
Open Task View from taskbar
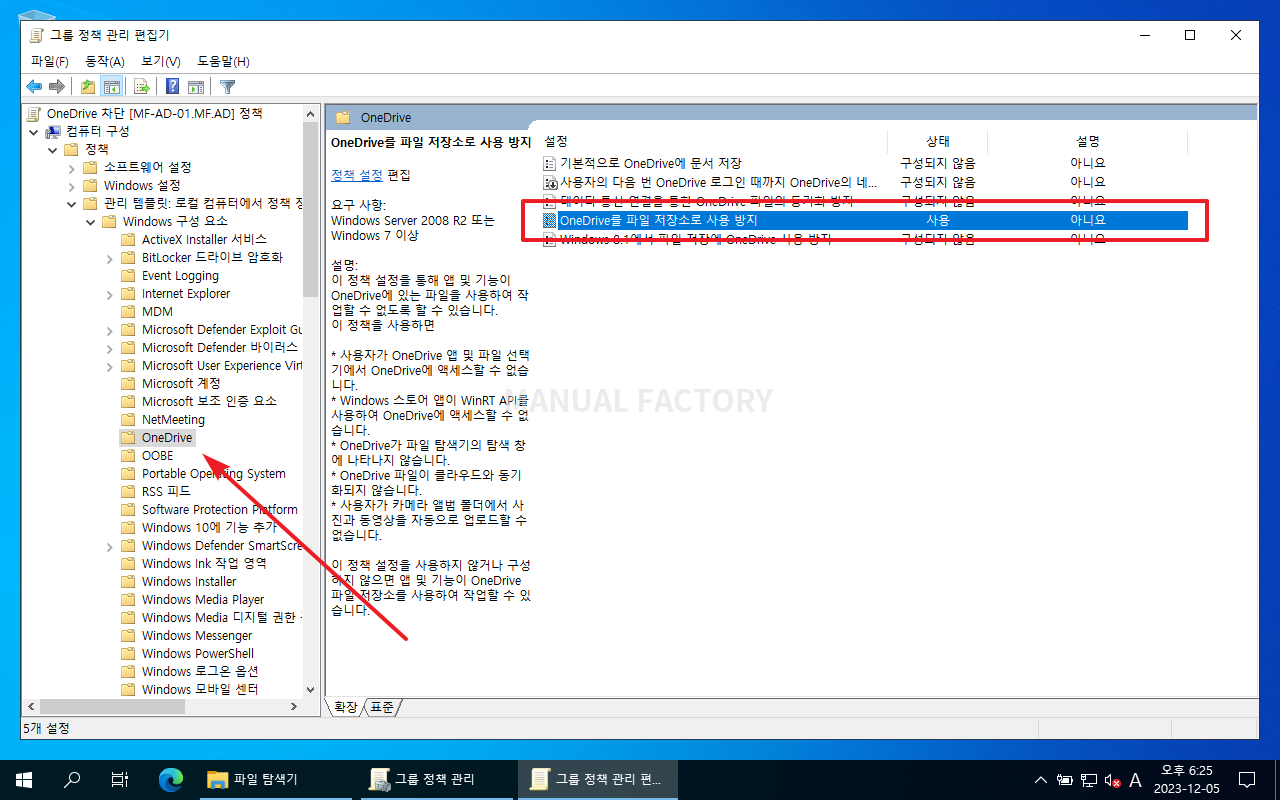120,779
